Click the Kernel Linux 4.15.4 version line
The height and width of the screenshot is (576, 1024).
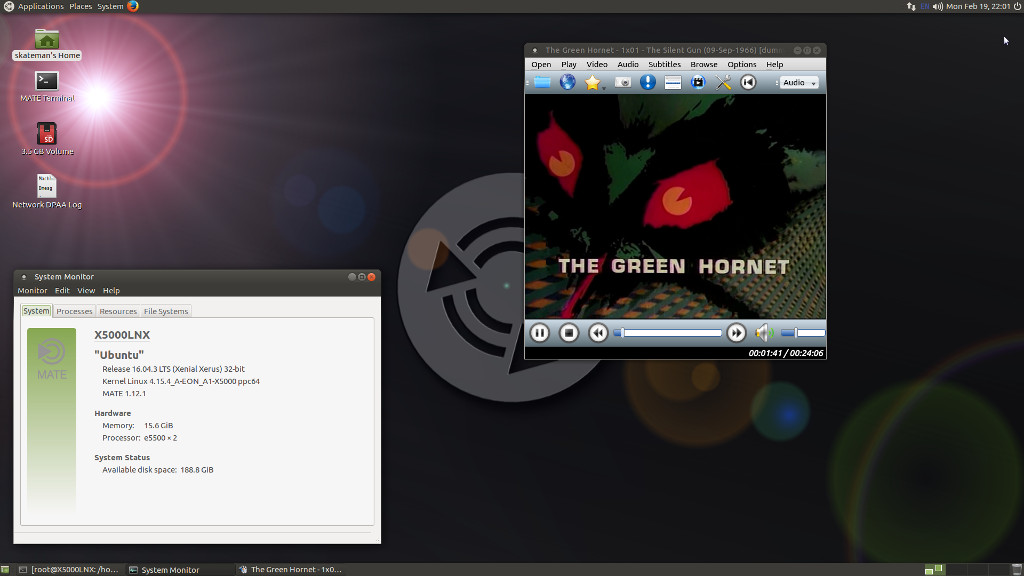181,381
